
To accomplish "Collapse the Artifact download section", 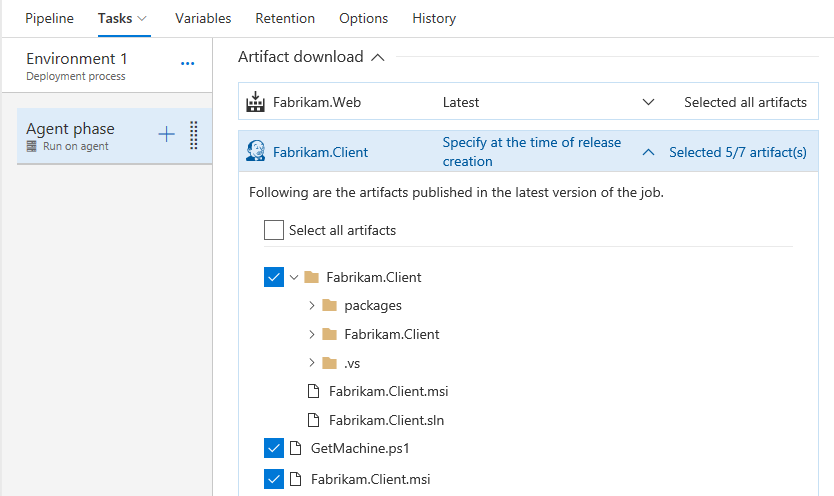I will tap(377, 58).
